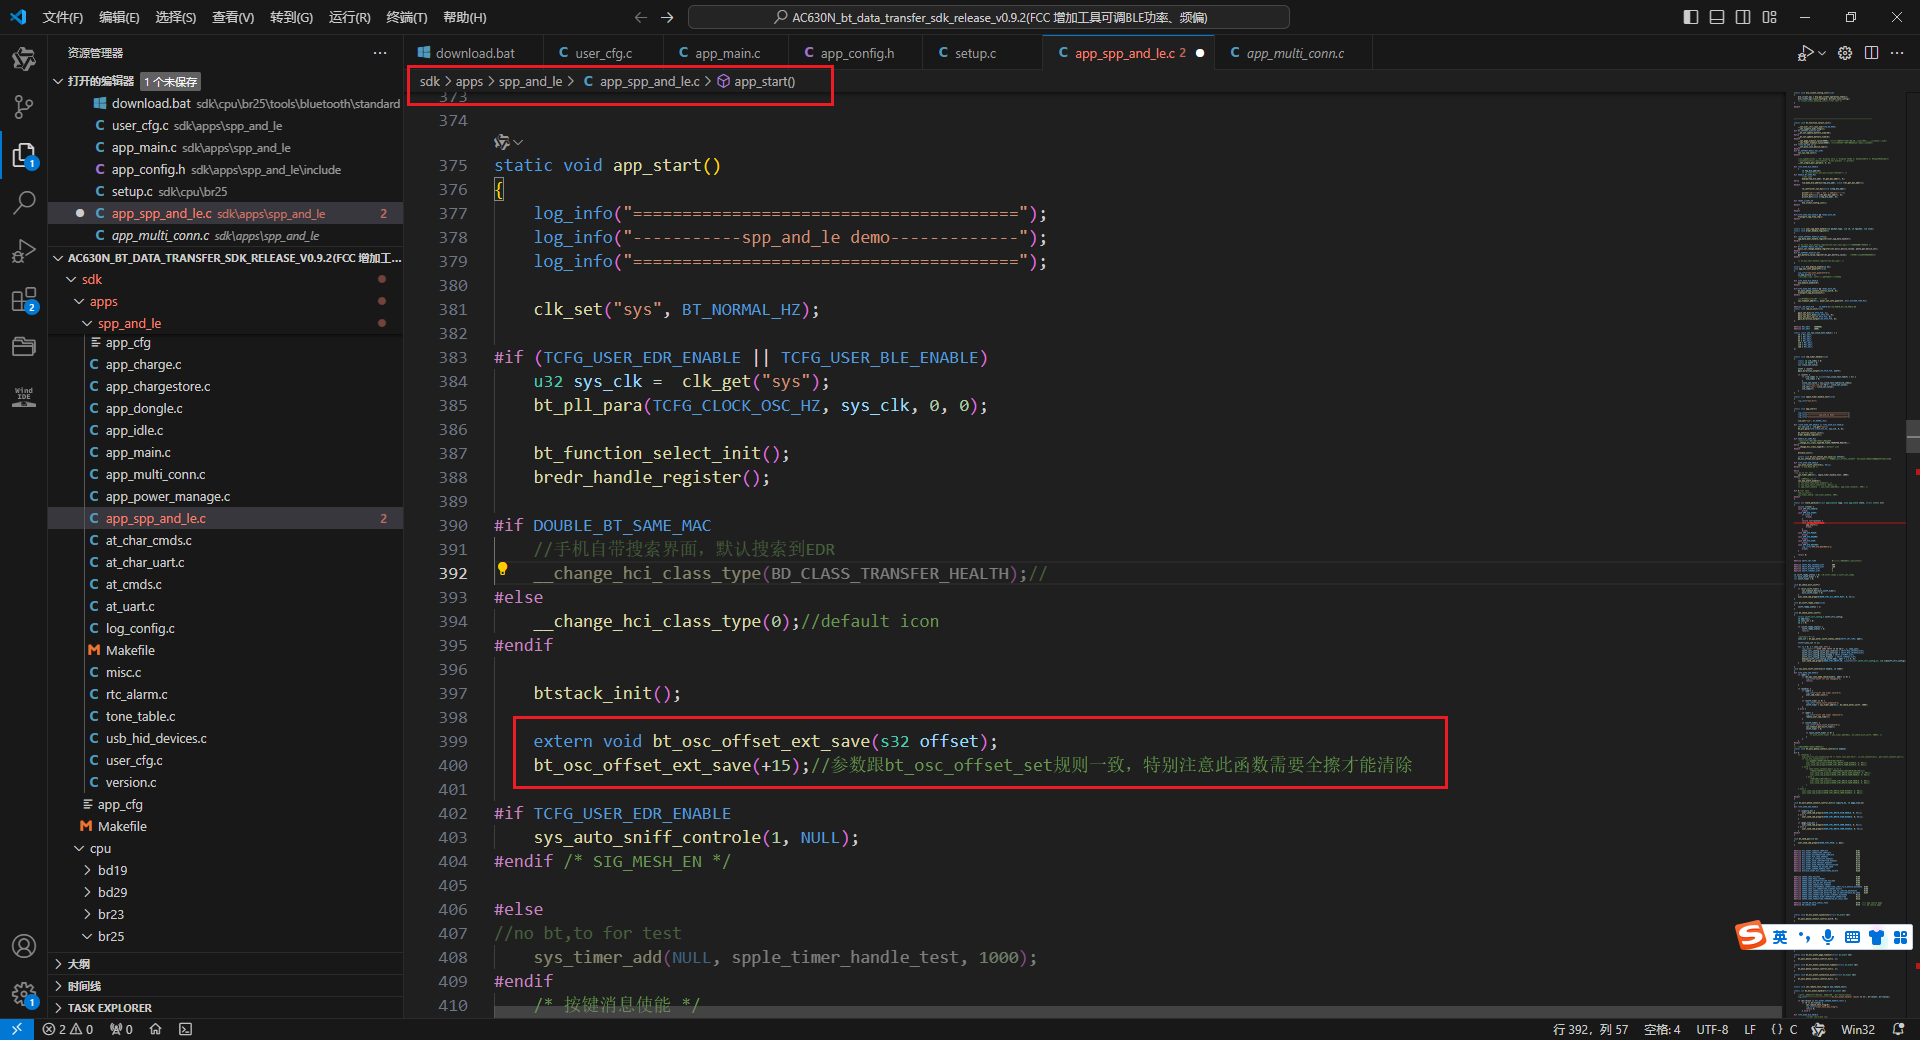Screen dimensions: 1920x1040
Task: Open the Accounts menu icon
Action: click(x=24, y=946)
